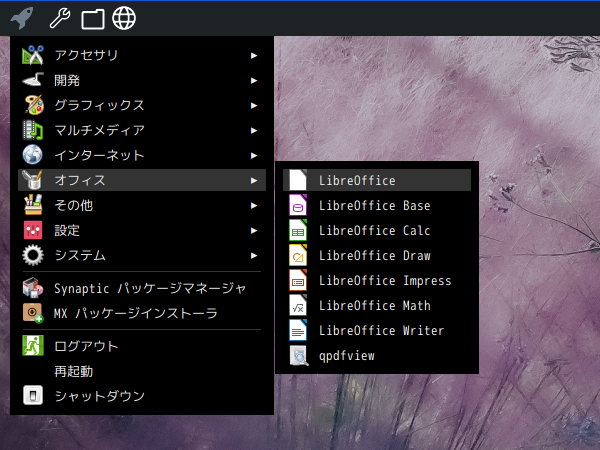Launch LibreOffice start center entry
The width and height of the screenshot is (600, 450).
pos(377,180)
